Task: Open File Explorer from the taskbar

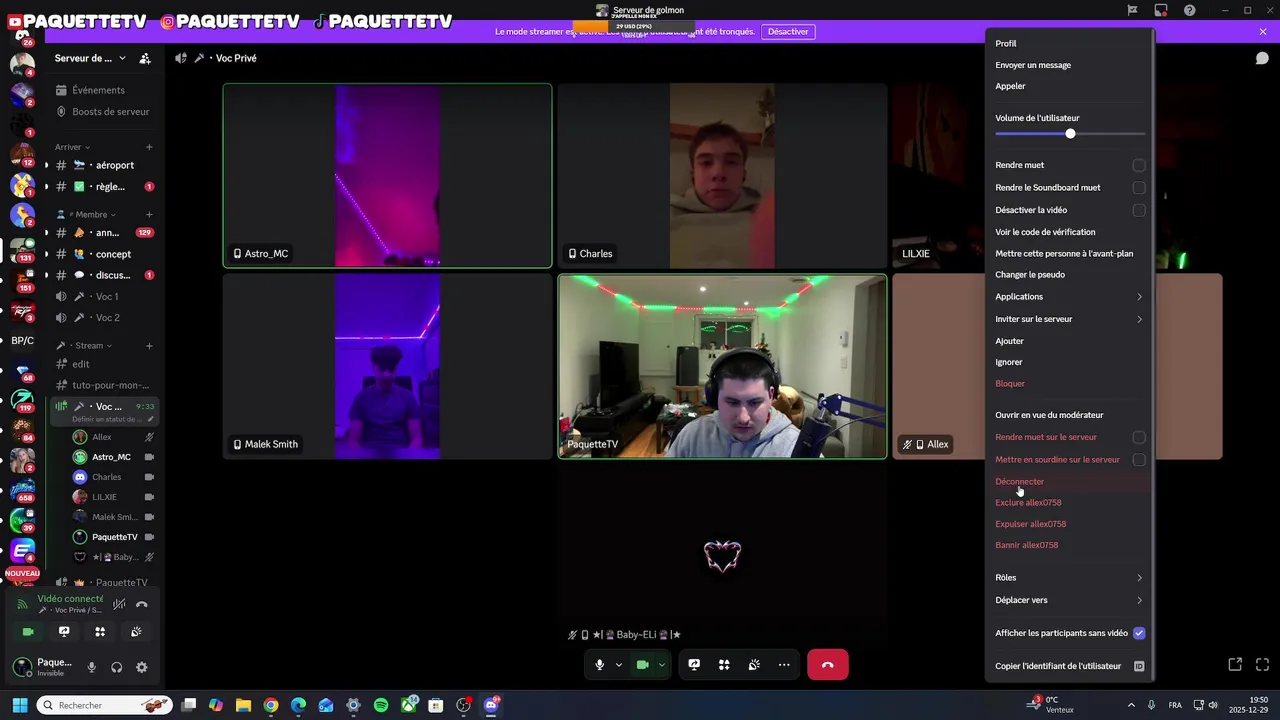Action: point(243,705)
